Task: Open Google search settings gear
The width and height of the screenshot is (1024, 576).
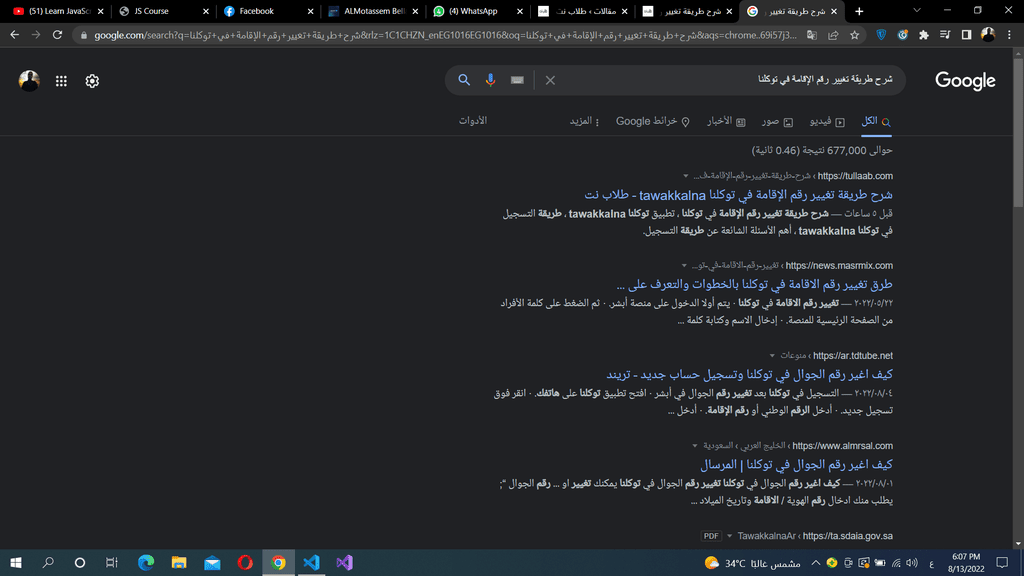Action: click(92, 81)
